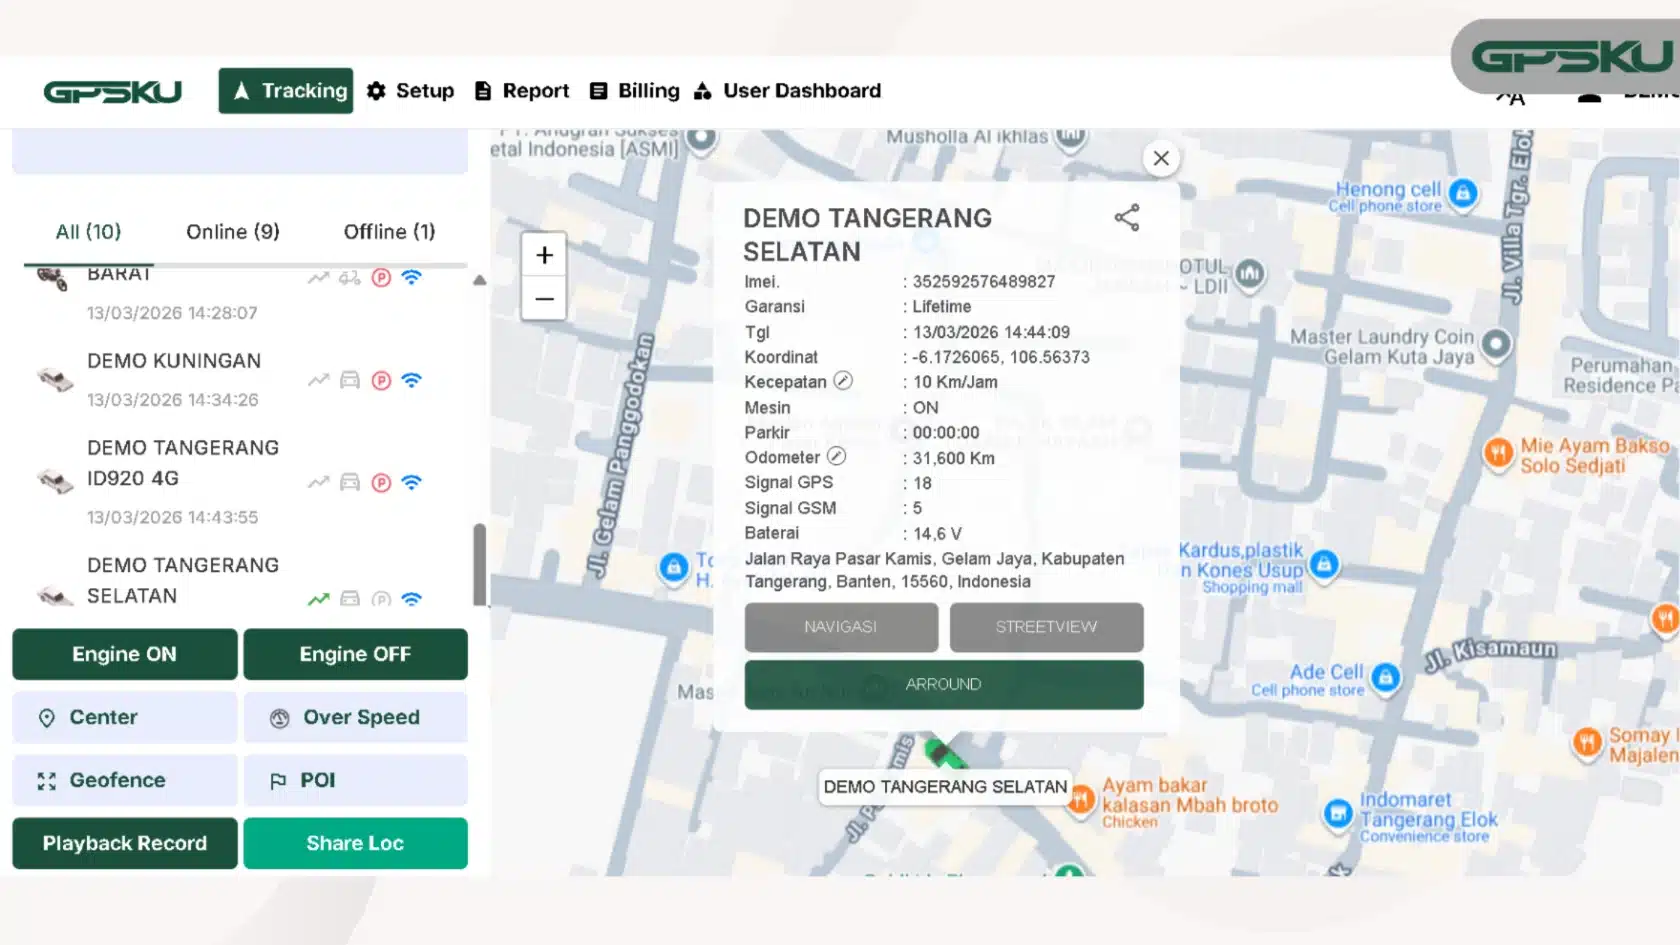Collapse the vehicle list panel arrow
Viewport: 1680px width, 945px height.
(481, 282)
